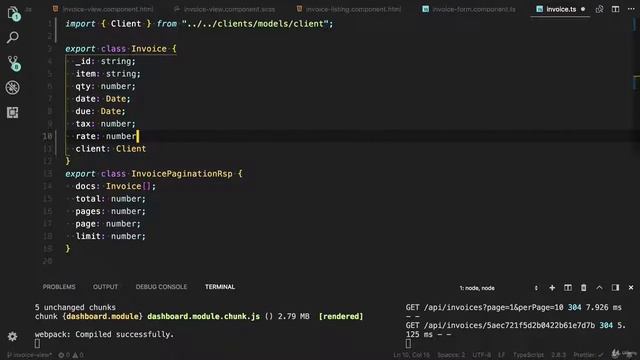Kill terminal with the trash icon
640x360 pixels.
tap(584, 288)
